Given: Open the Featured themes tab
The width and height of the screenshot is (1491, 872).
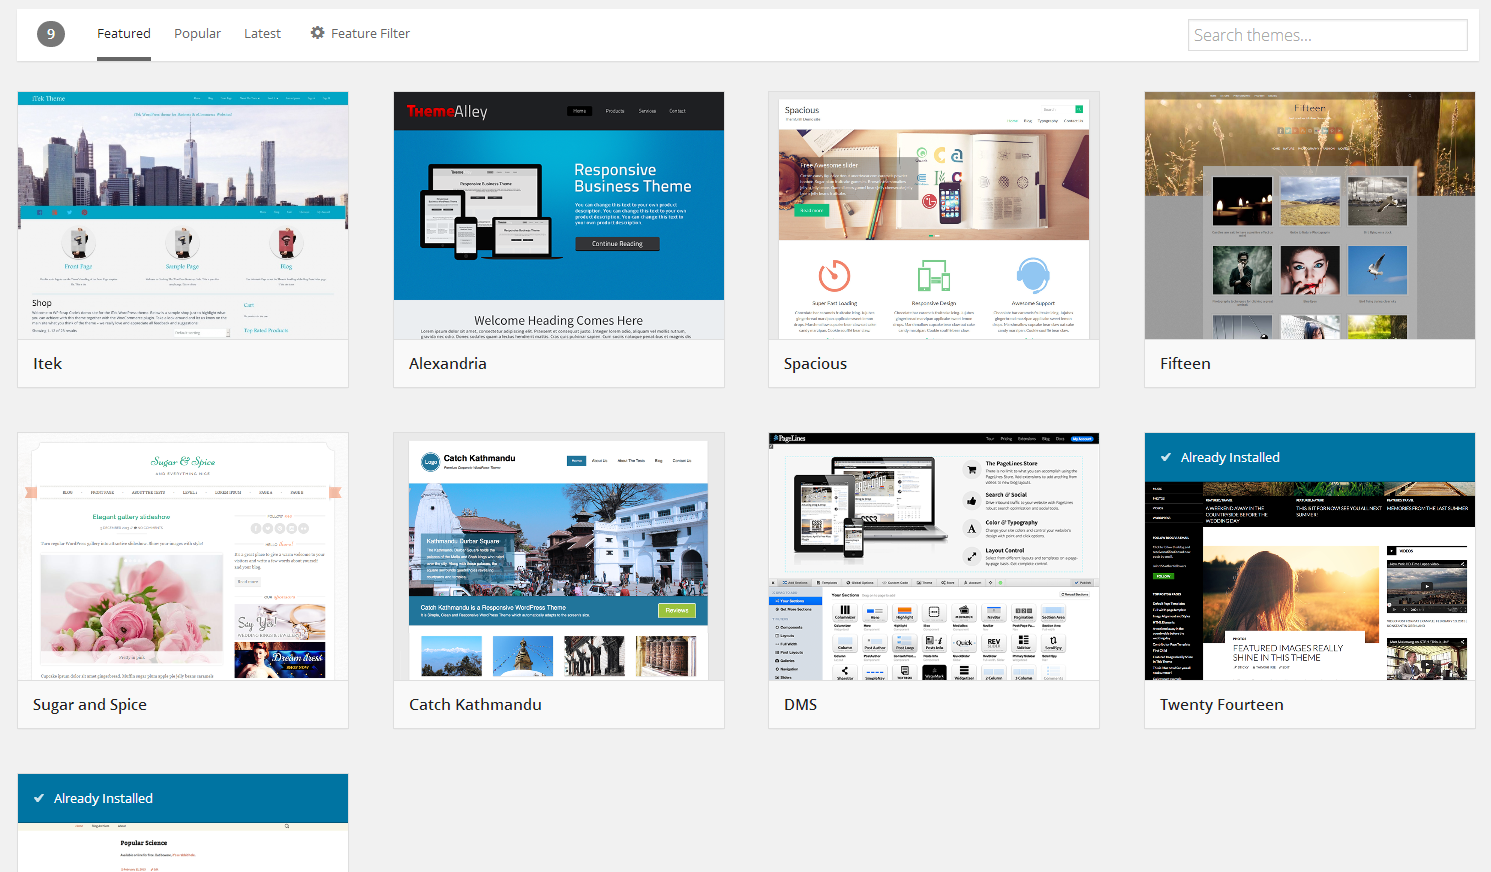Looking at the screenshot, I should (x=124, y=33).
